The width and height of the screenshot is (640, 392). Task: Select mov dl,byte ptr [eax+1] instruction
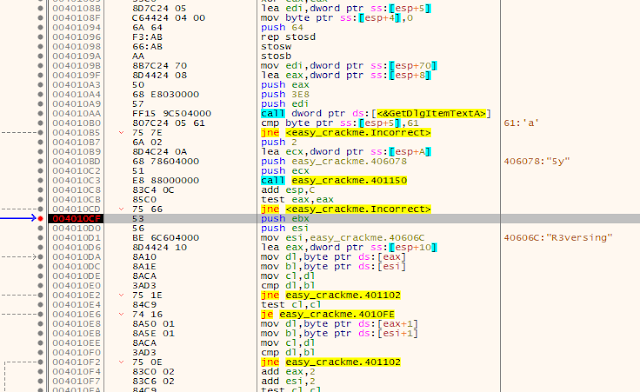tap(340, 324)
